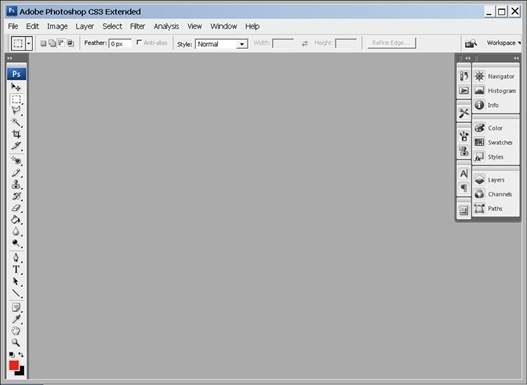Click the Refine Edge button
527x385 pixels.
392,43
